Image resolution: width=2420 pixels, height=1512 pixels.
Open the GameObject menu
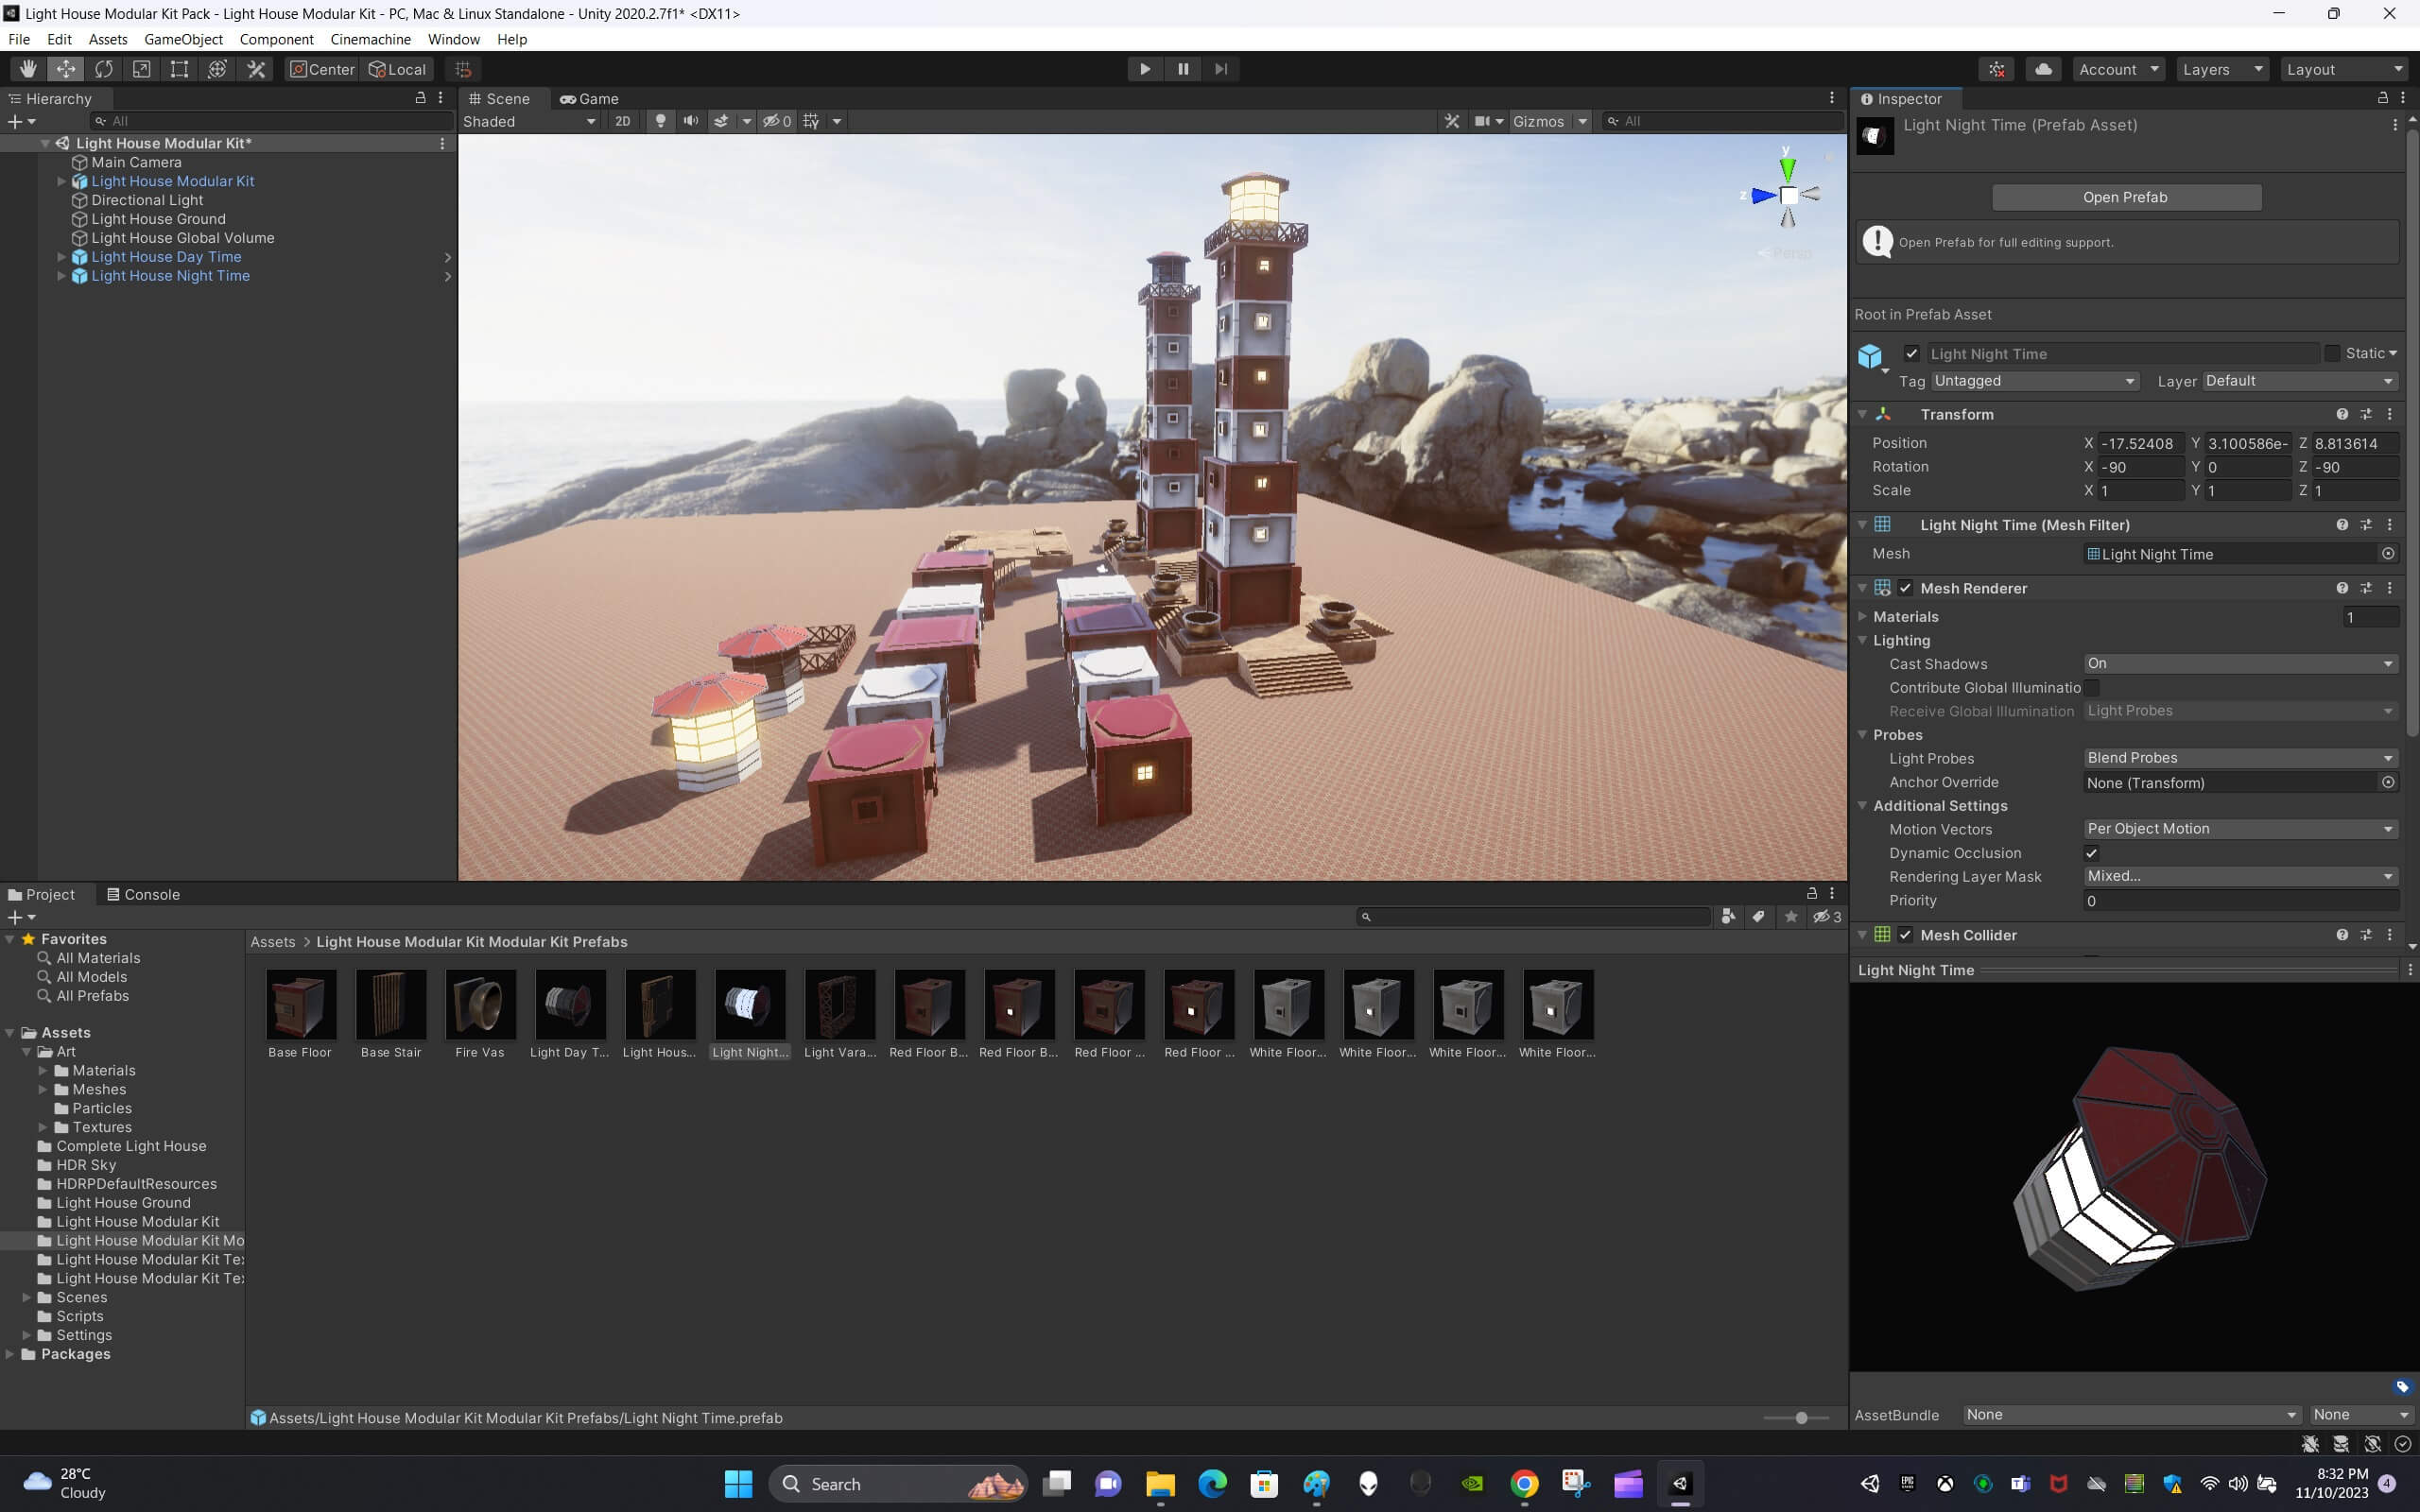(x=183, y=39)
